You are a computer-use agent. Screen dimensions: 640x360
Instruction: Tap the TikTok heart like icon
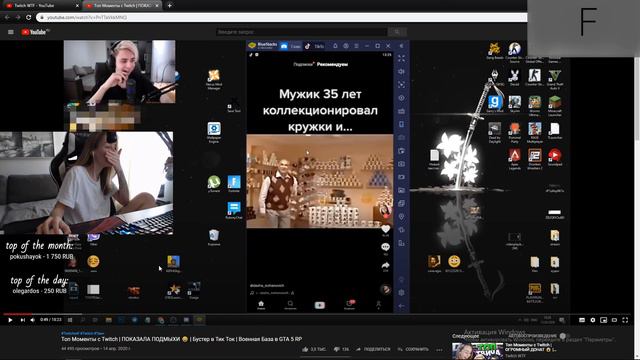tap(385, 229)
